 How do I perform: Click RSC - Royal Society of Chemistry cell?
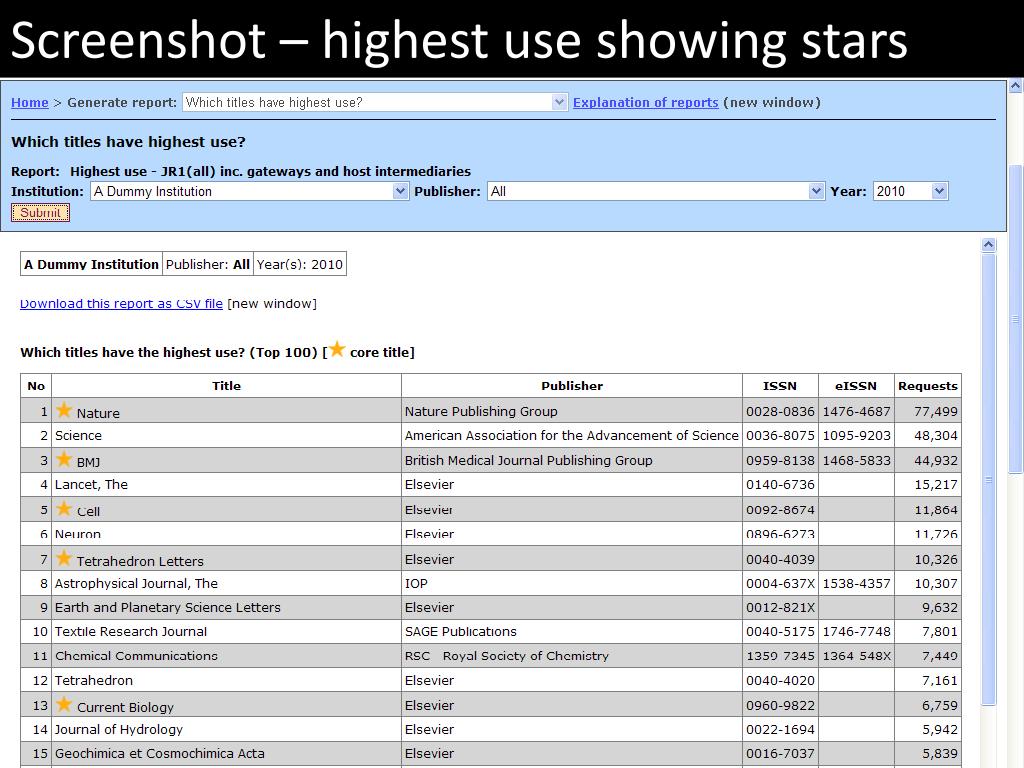point(572,656)
